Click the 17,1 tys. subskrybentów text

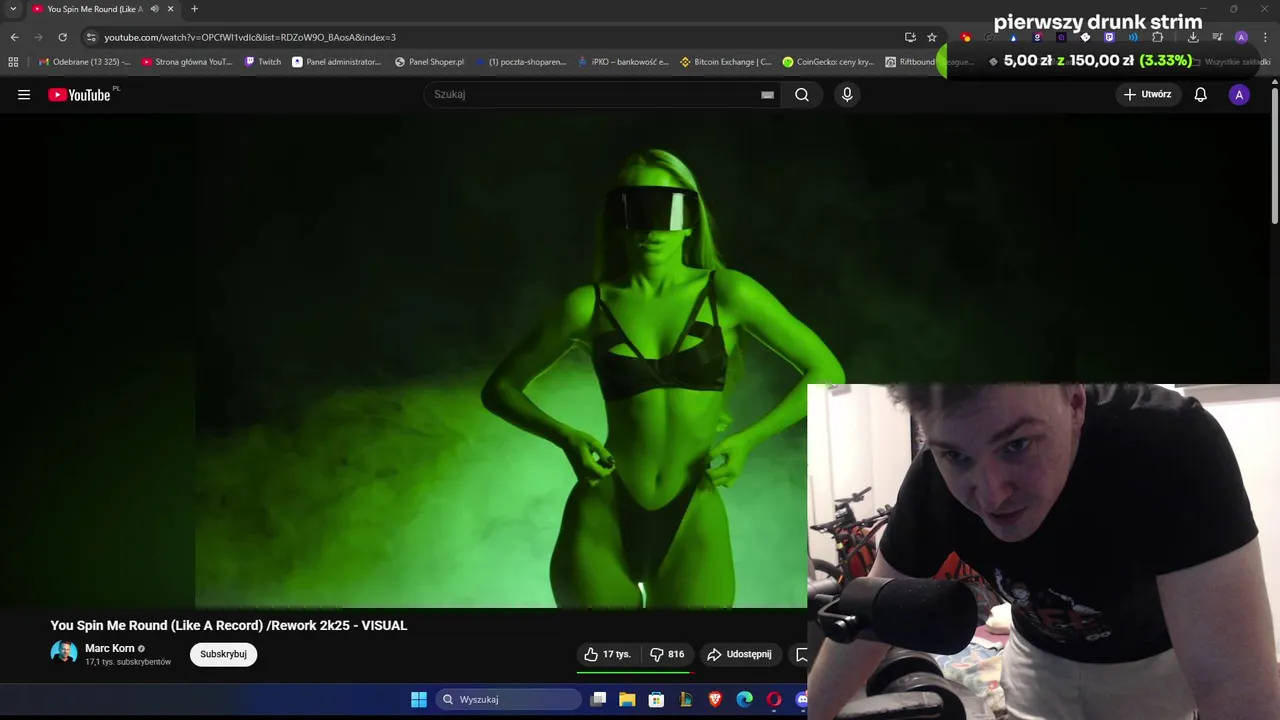tap(128, 662)
